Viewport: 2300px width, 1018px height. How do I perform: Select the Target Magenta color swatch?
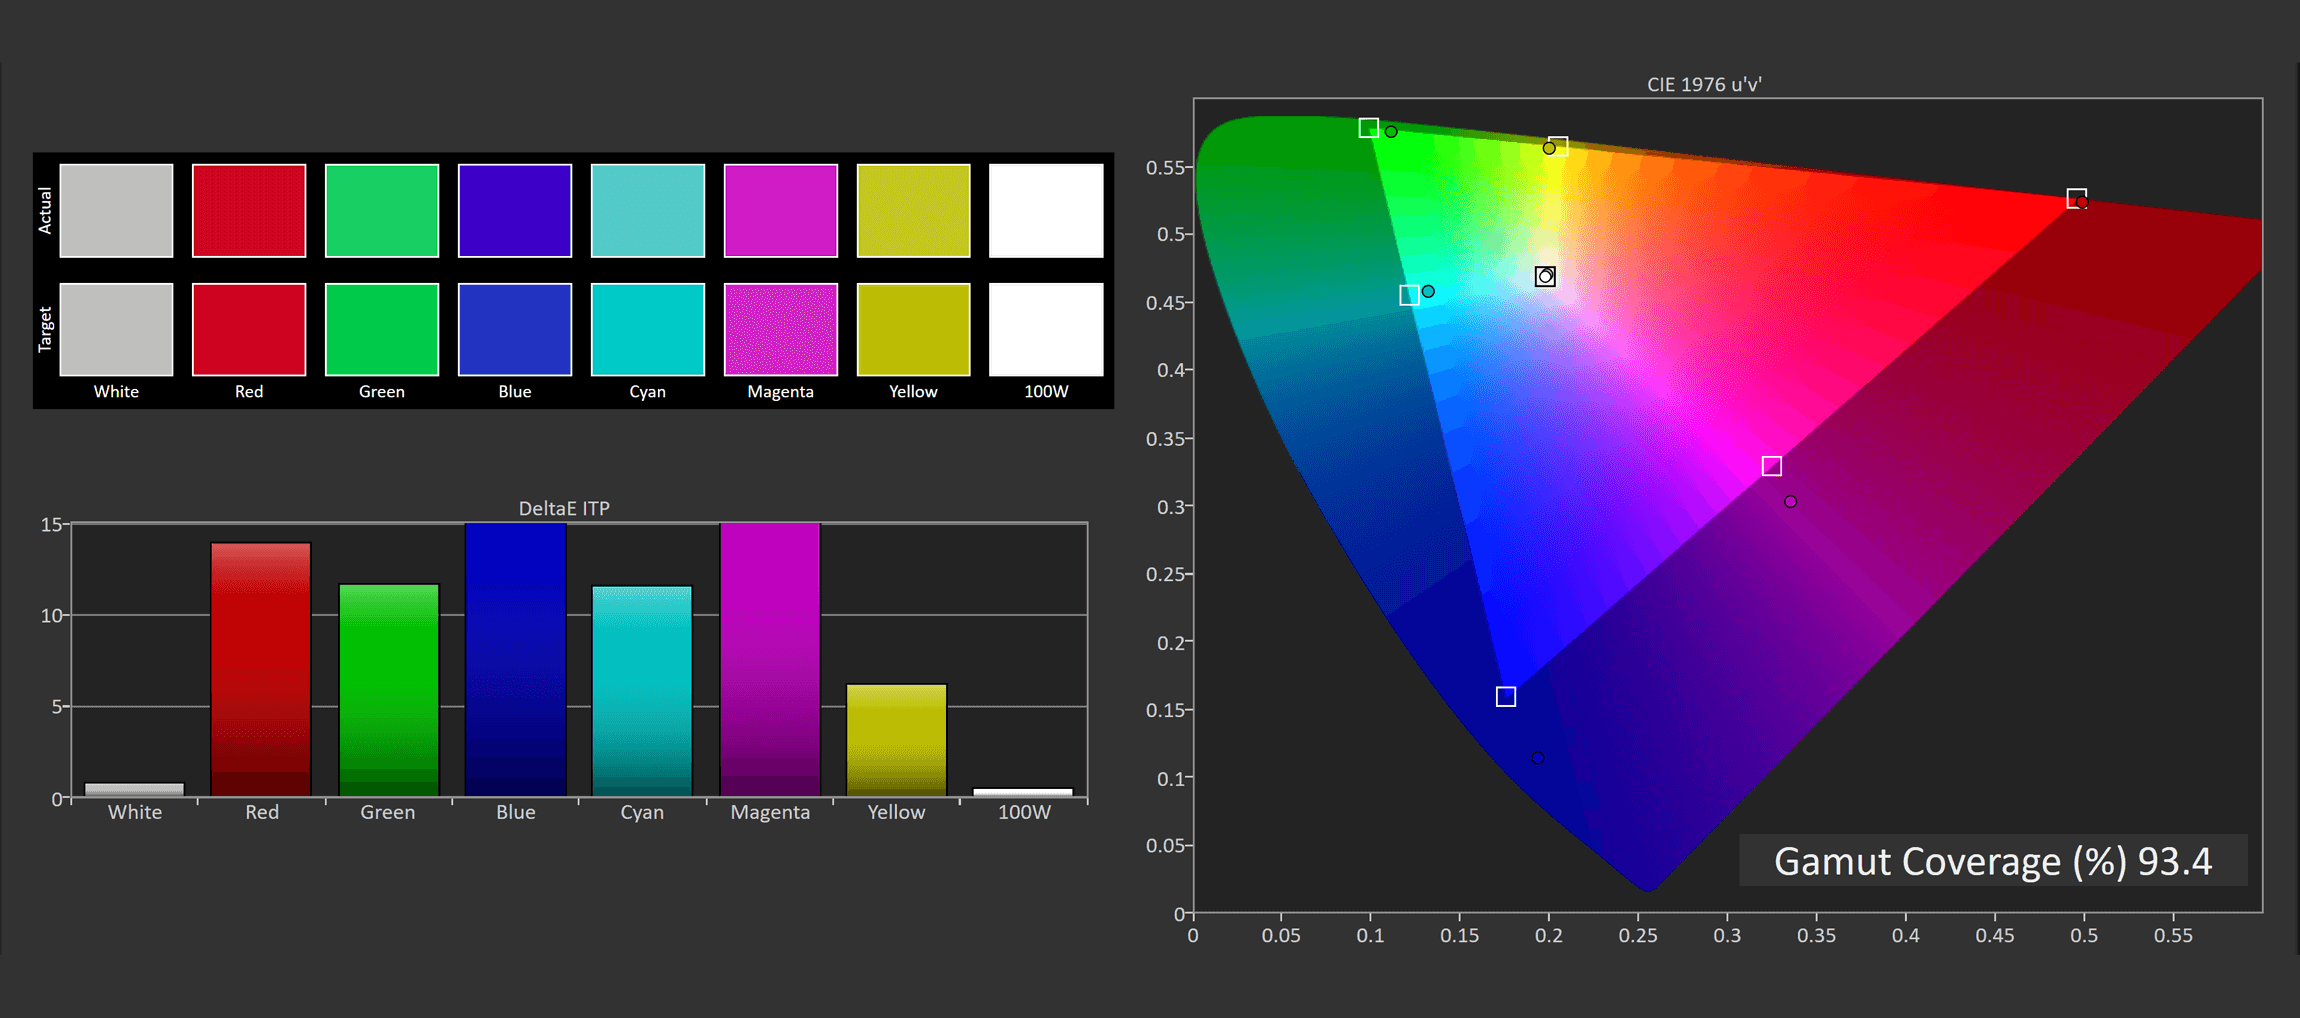(x=781, y=329)
